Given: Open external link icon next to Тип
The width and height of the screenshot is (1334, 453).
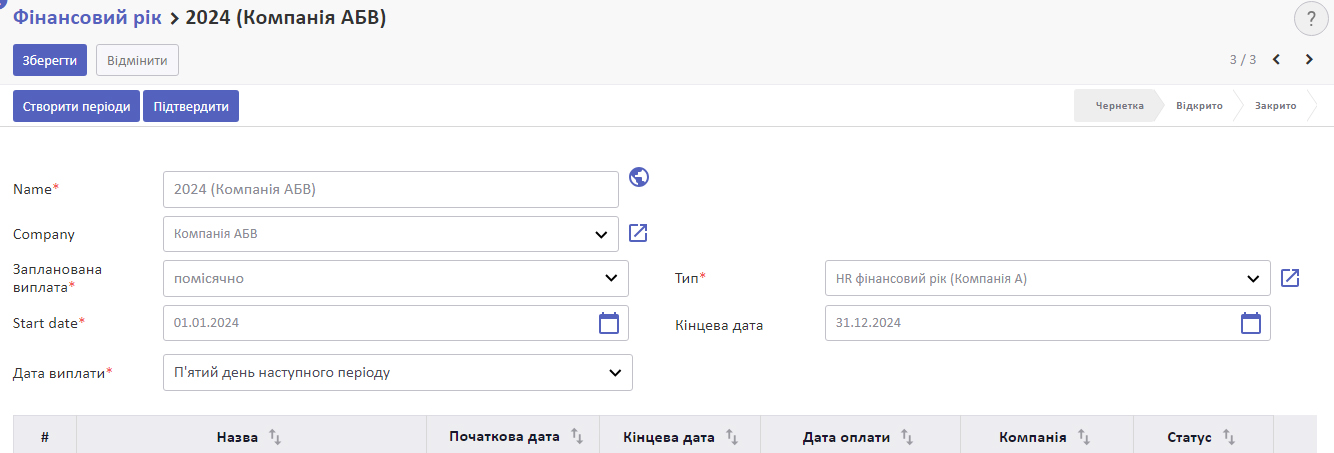Looking at the screenshot, I should click(x=1290, y=278).
